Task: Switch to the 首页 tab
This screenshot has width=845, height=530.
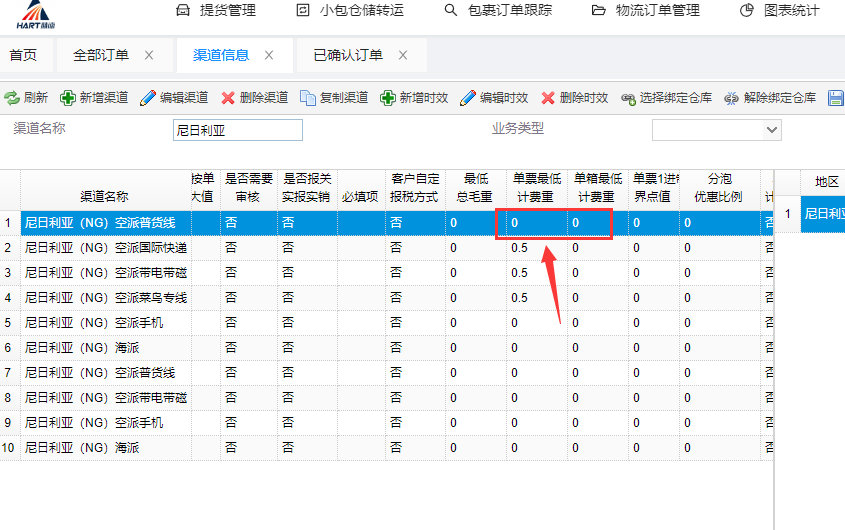Action: (x=23, y=55)
